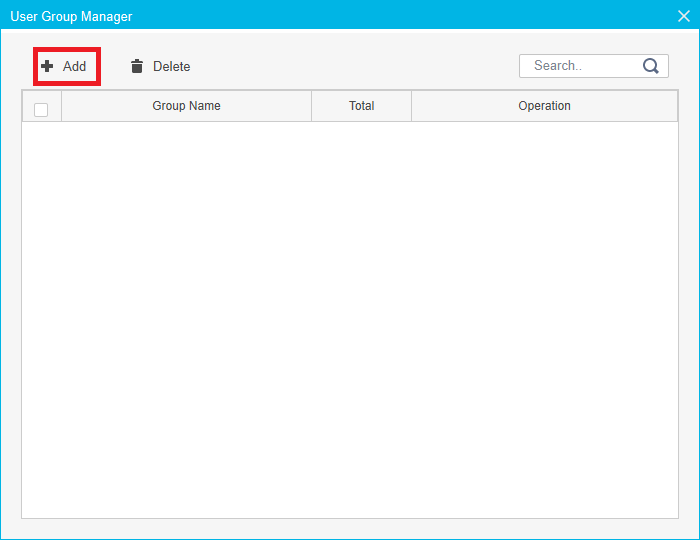
Task: Click the blank row area beneath Operation header
Action: click(x=544, y=140)
